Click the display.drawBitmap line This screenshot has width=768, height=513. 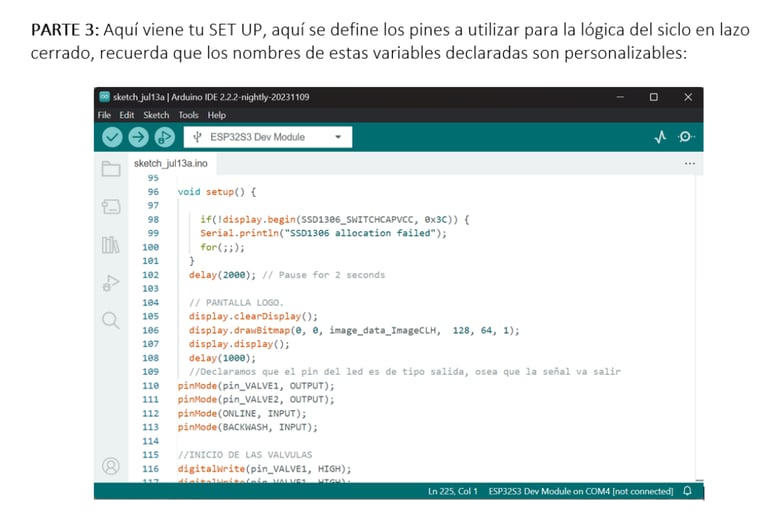pos(354,330)
